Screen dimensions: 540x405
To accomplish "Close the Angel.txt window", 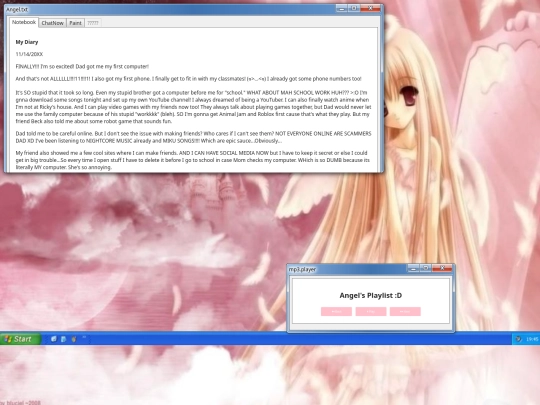I will (x=371, y=8).
